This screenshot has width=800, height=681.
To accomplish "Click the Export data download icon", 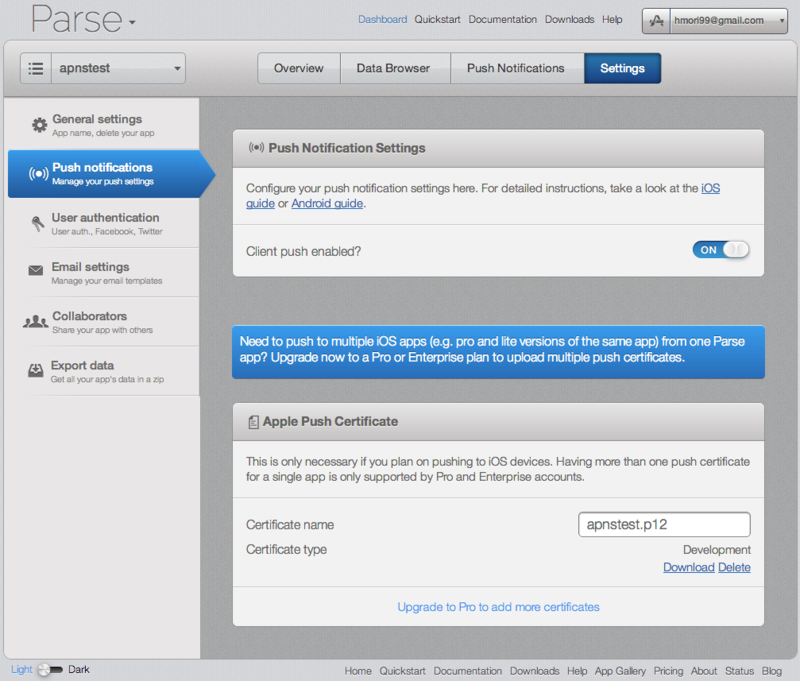I will (x=36, y=371).
